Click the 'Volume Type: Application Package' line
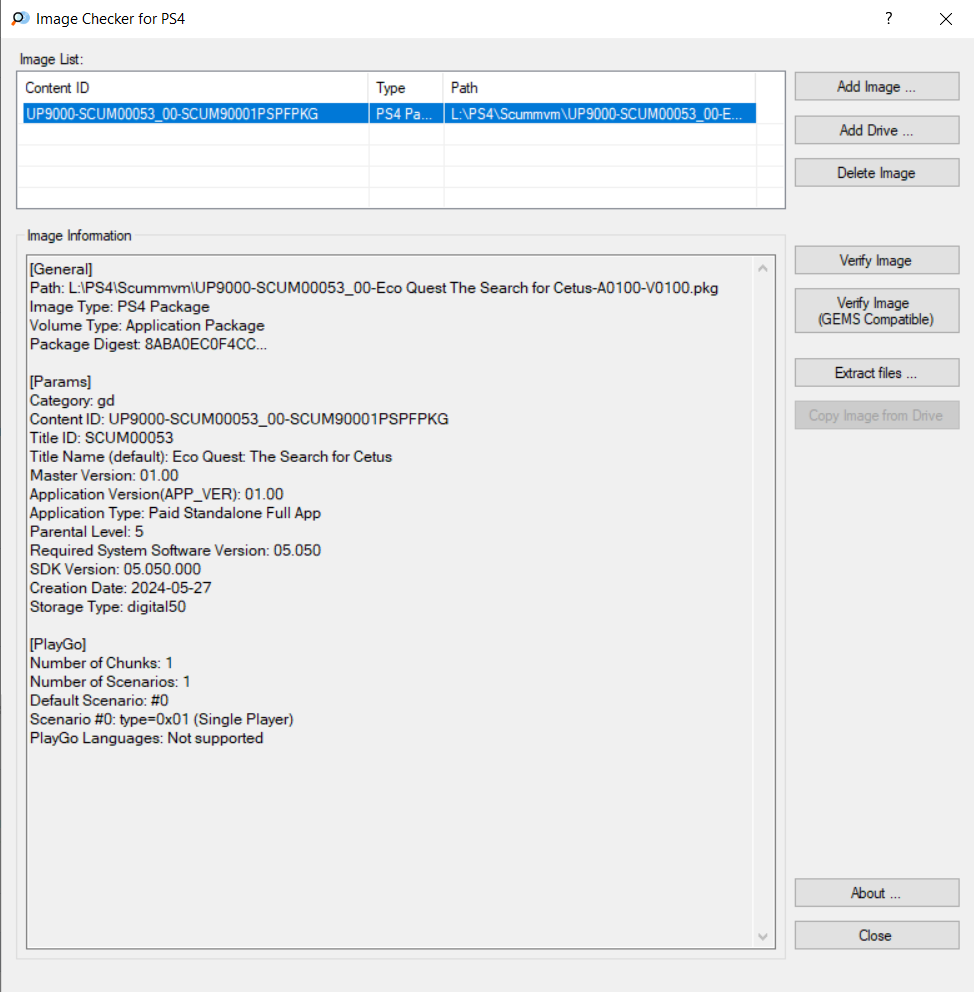Image resolution: width=974 pixels, height=992 pixels. 147,325
